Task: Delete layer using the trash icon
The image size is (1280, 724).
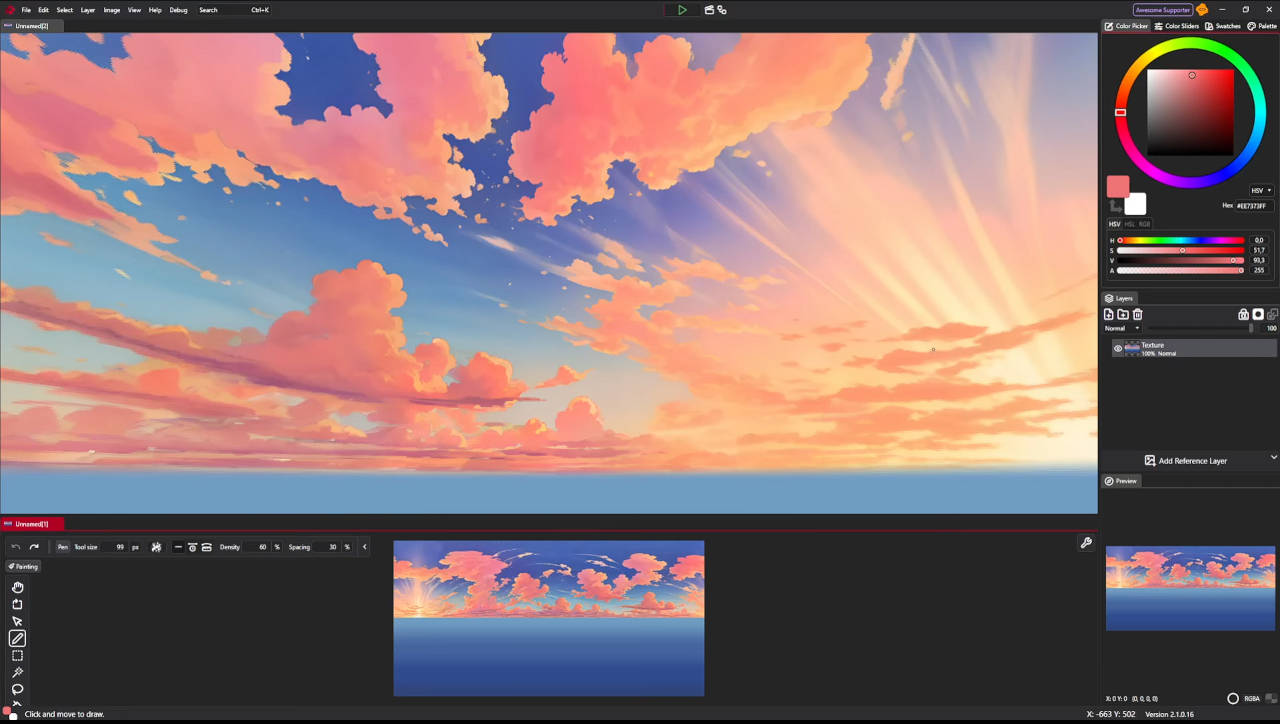Action: (1137, 314)
